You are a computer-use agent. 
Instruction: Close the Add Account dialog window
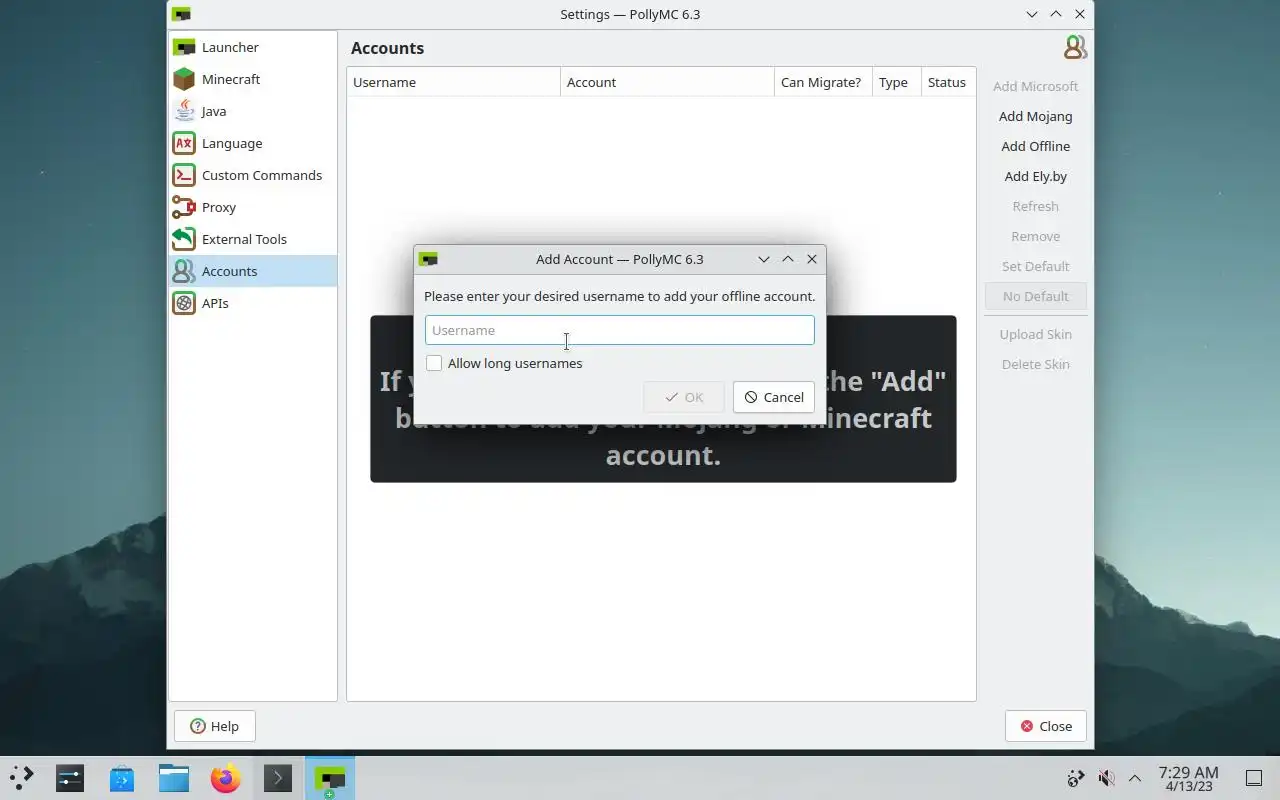coord(812,259)
